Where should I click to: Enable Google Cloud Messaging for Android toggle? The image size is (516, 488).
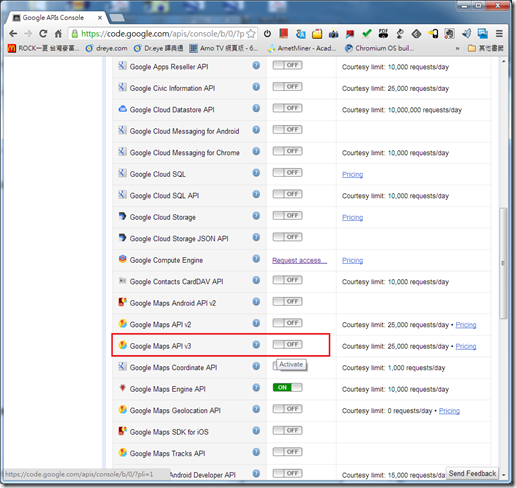(x=287, y=130)
